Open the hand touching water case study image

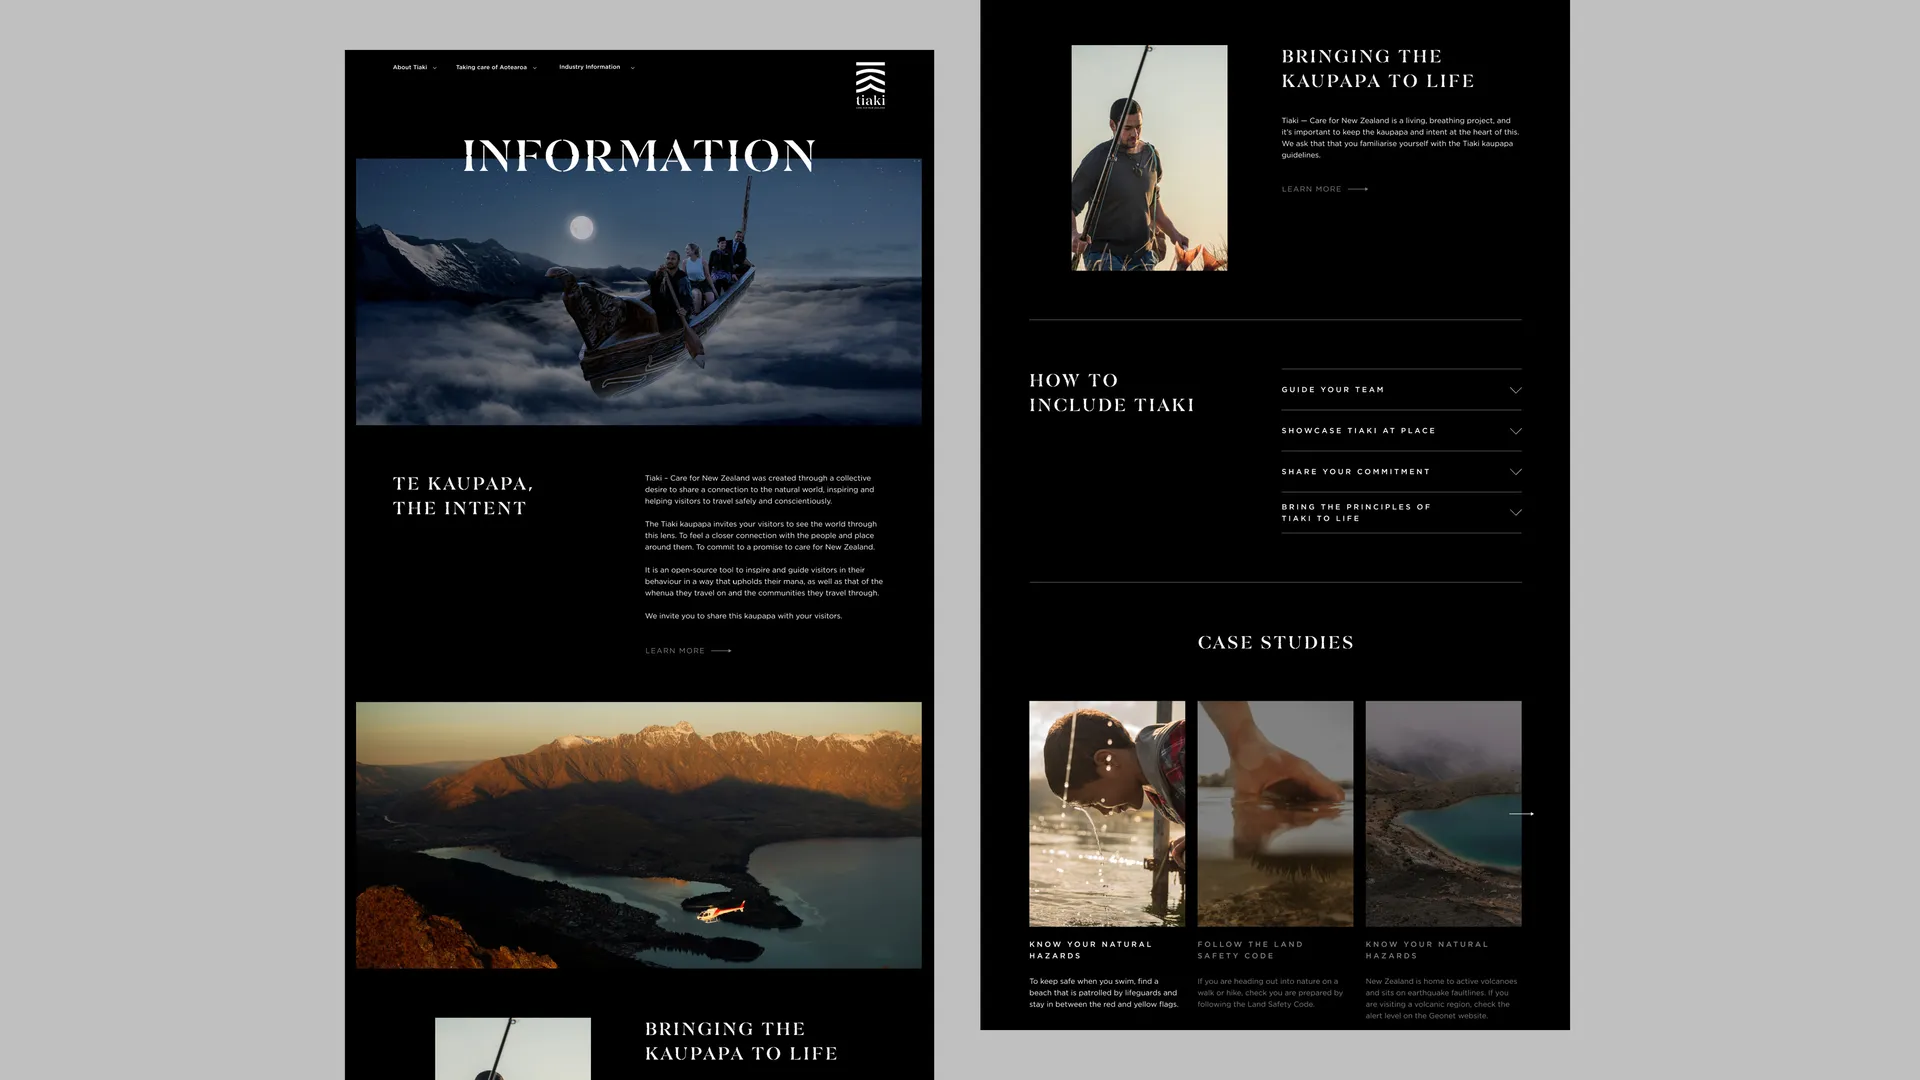pos(1275,814)
